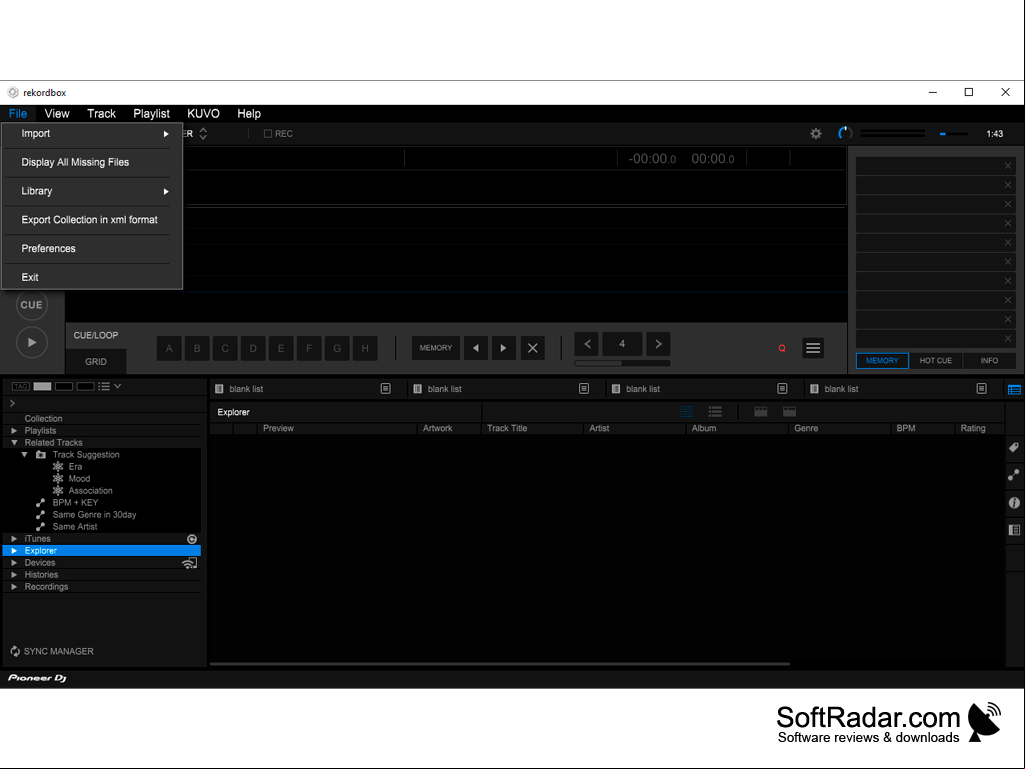Expand the Devices tree node
The width and height of the screenshot is (1025, 769).
(14, 562)
